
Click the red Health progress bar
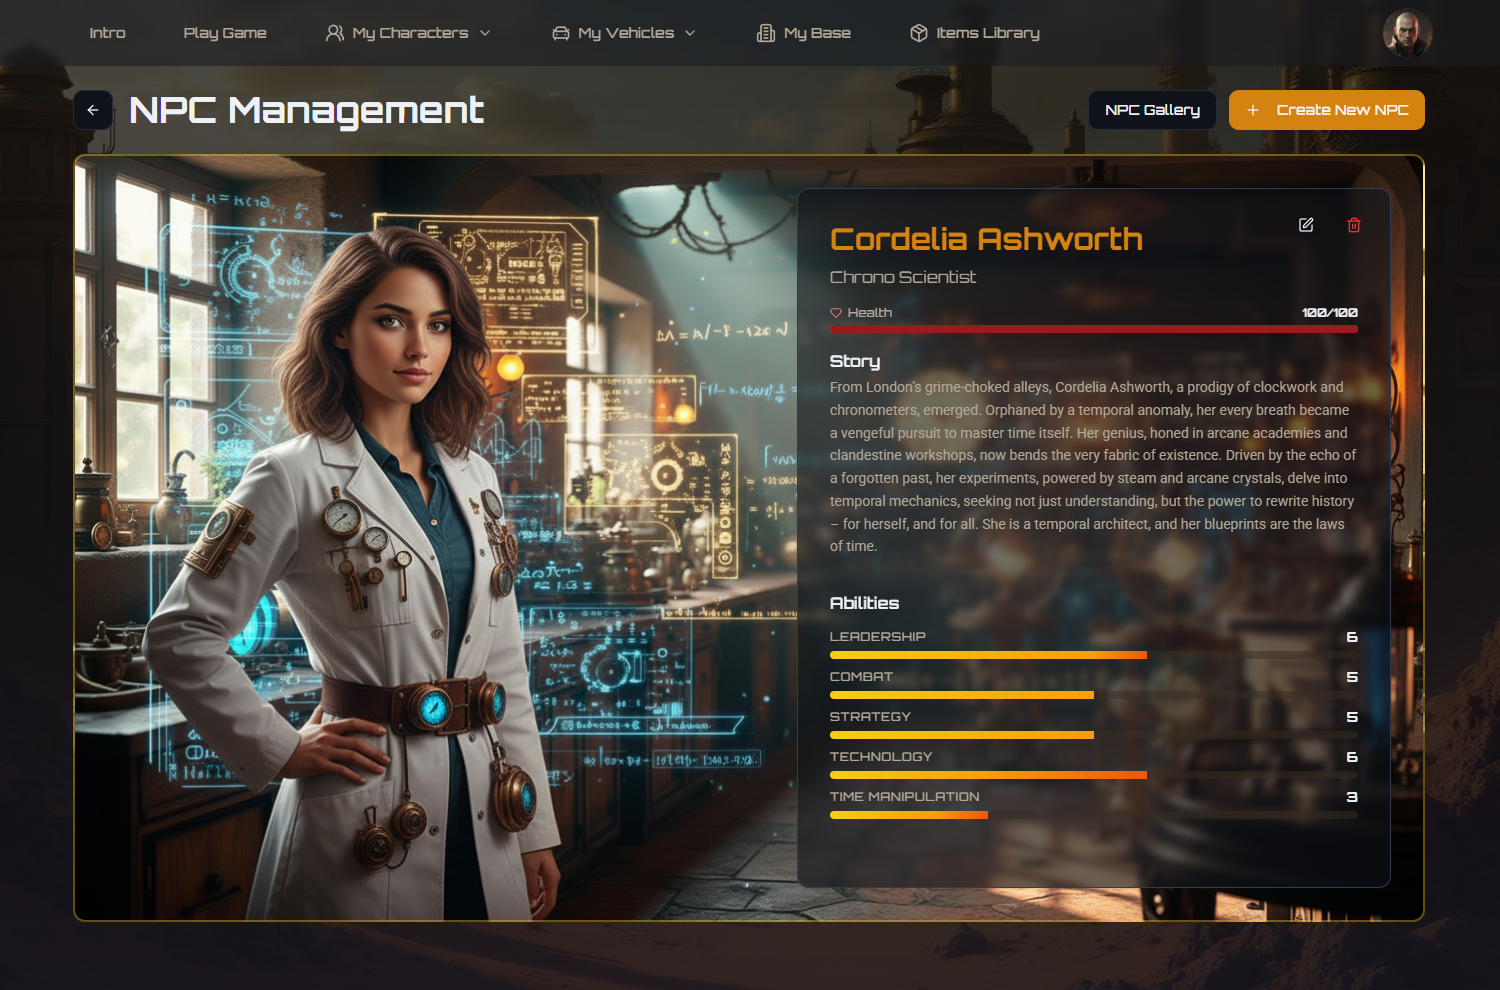1093,329
